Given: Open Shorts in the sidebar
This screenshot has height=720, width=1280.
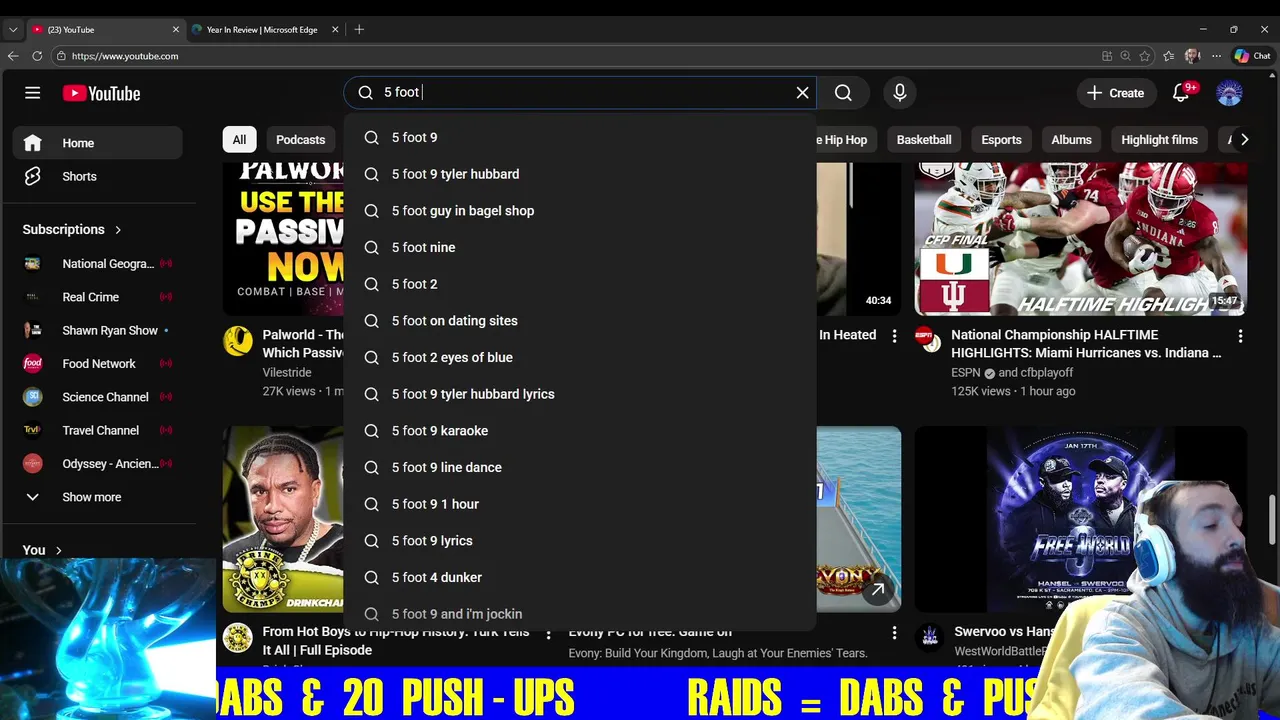Looking at the screenshot, I should click(x=98, y=176).
